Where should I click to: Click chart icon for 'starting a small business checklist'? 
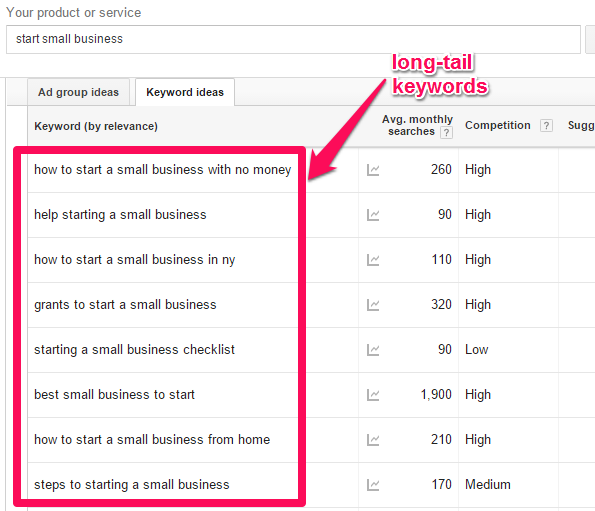point(373,350)
